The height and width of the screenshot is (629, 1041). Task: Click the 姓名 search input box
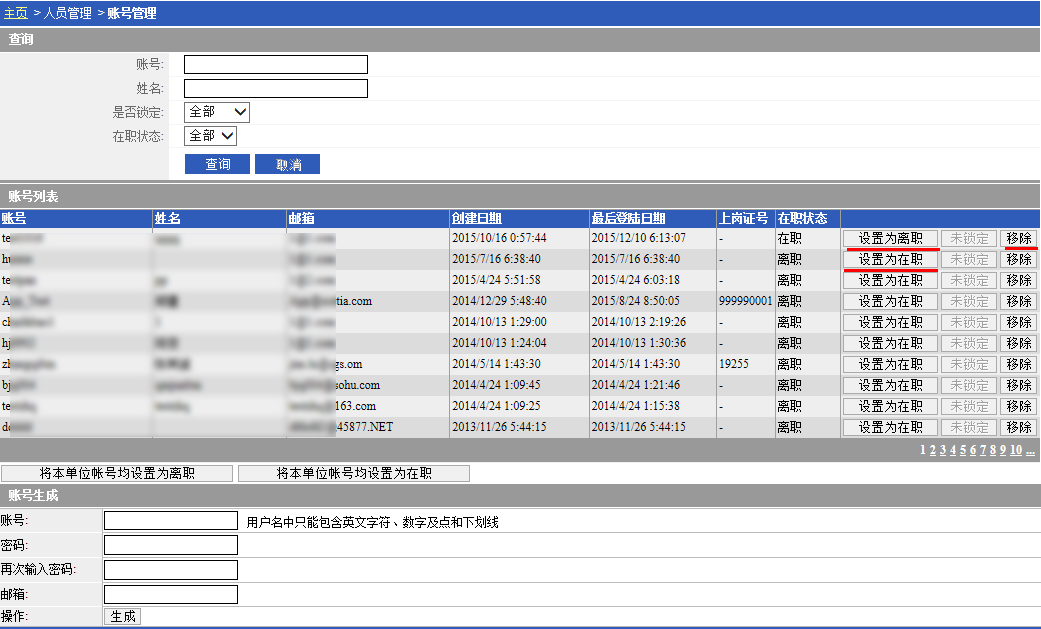pos(275,89)
